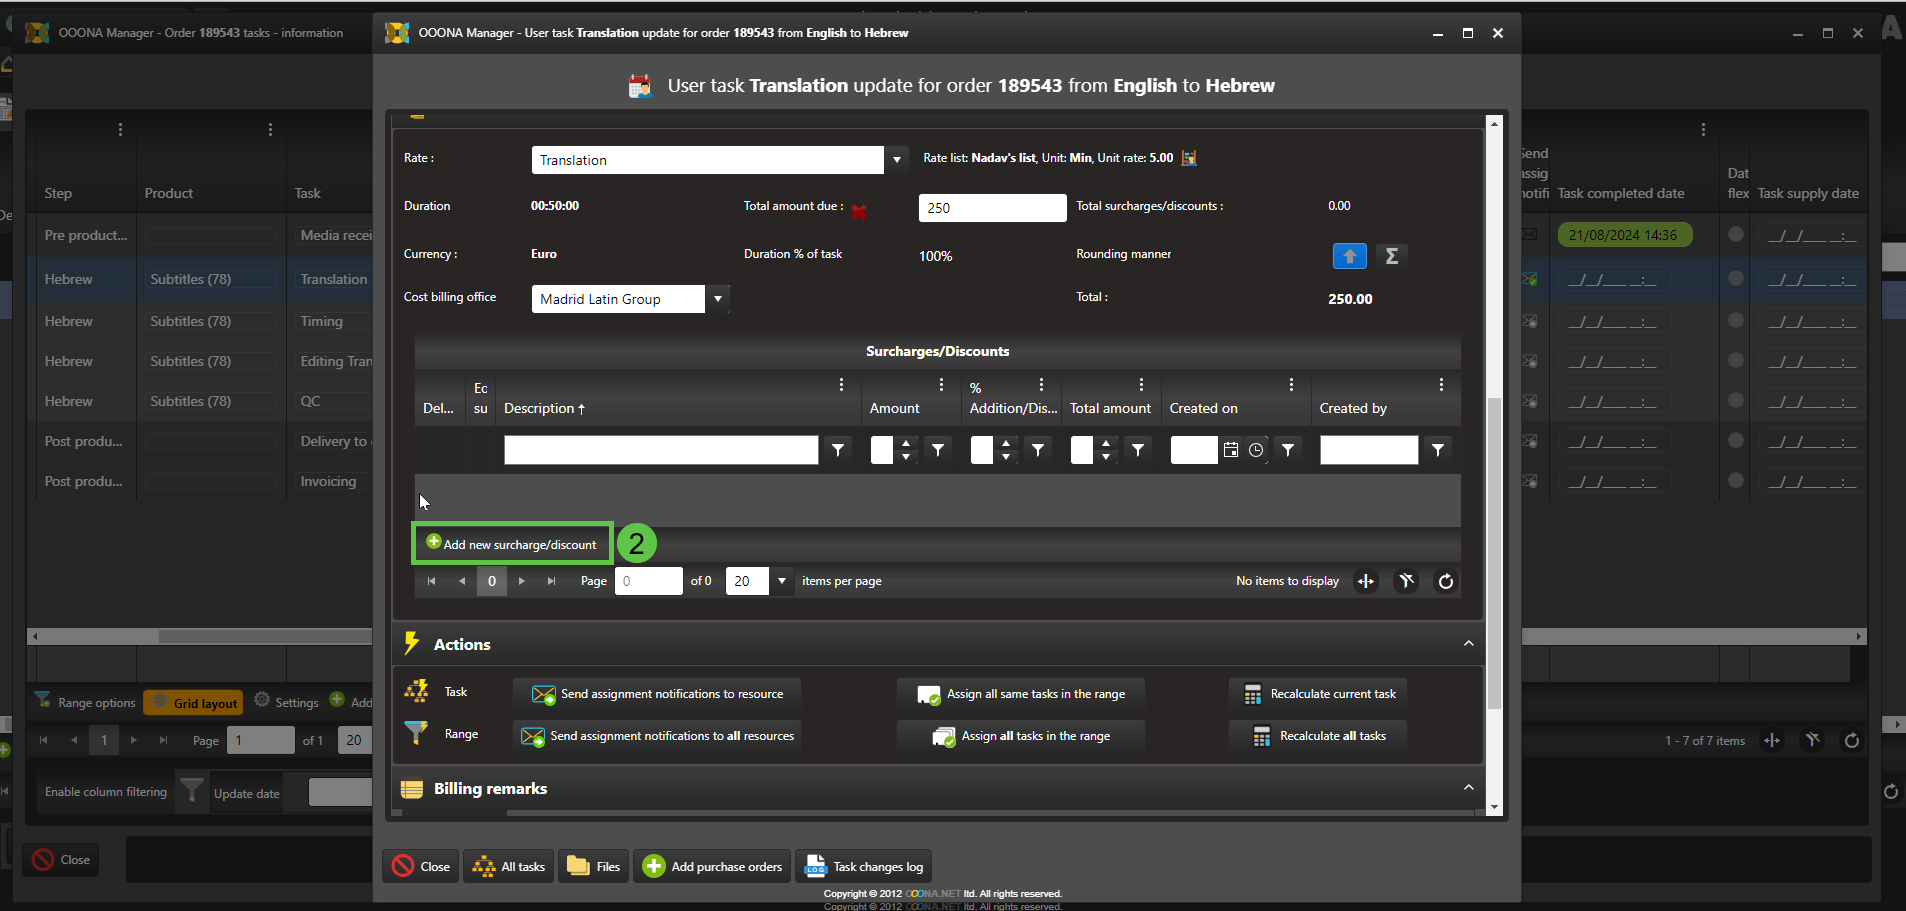Open Description column options menu

pos(841,385)
